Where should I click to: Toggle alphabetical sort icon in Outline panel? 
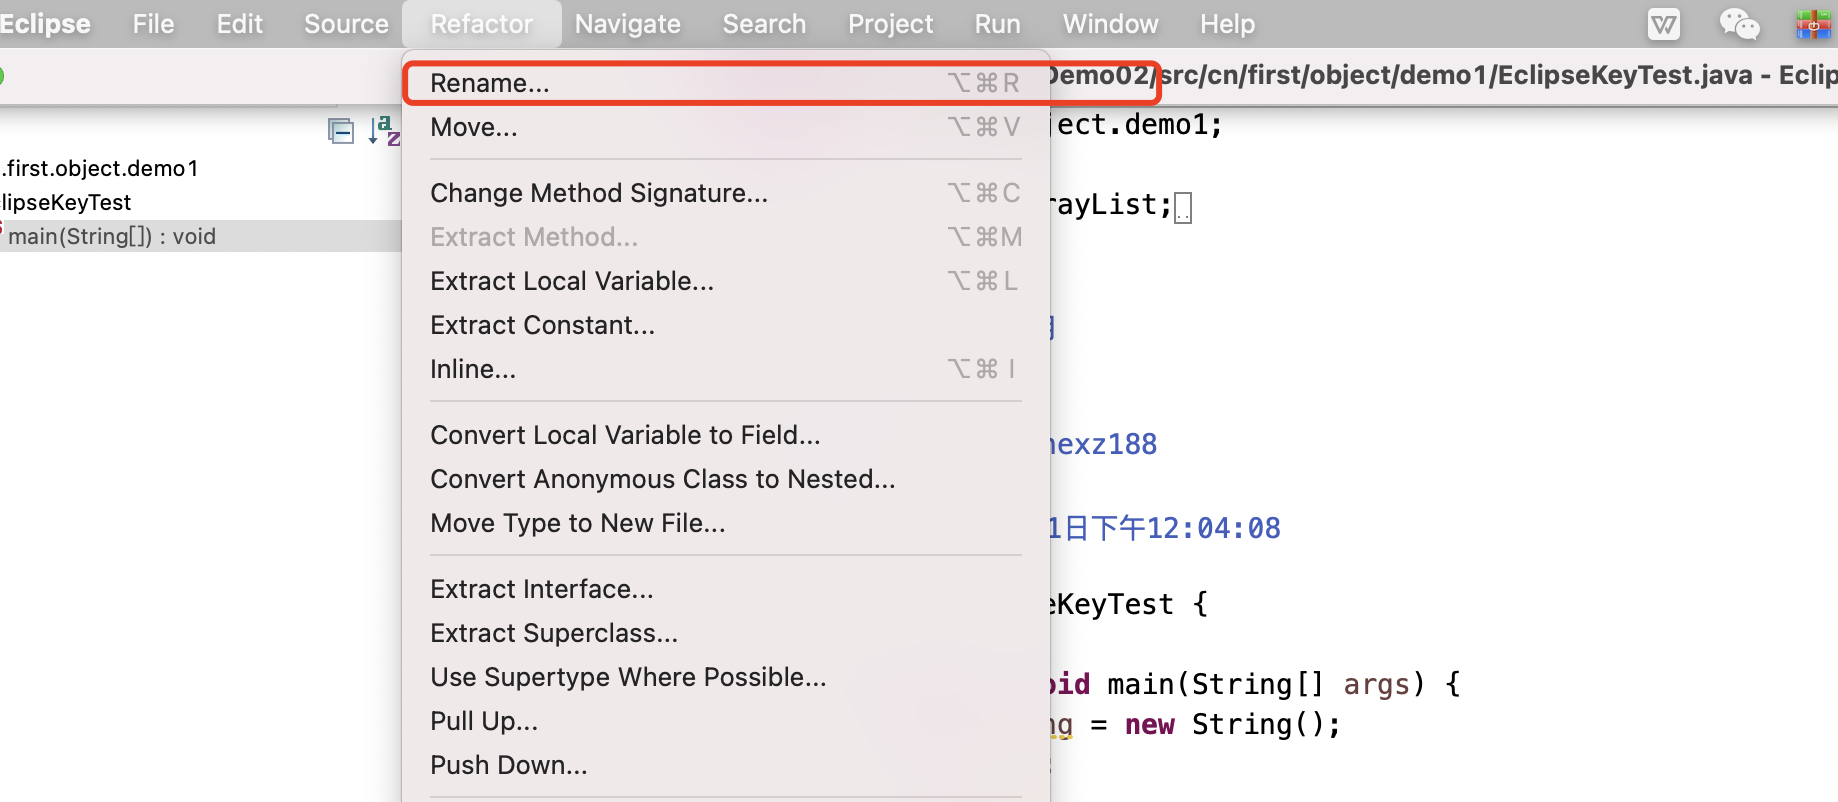[384, 131]
